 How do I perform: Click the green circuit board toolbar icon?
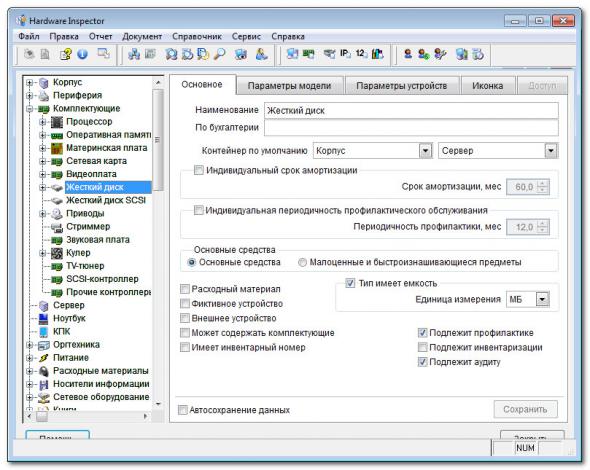click(x=309, y=55)
